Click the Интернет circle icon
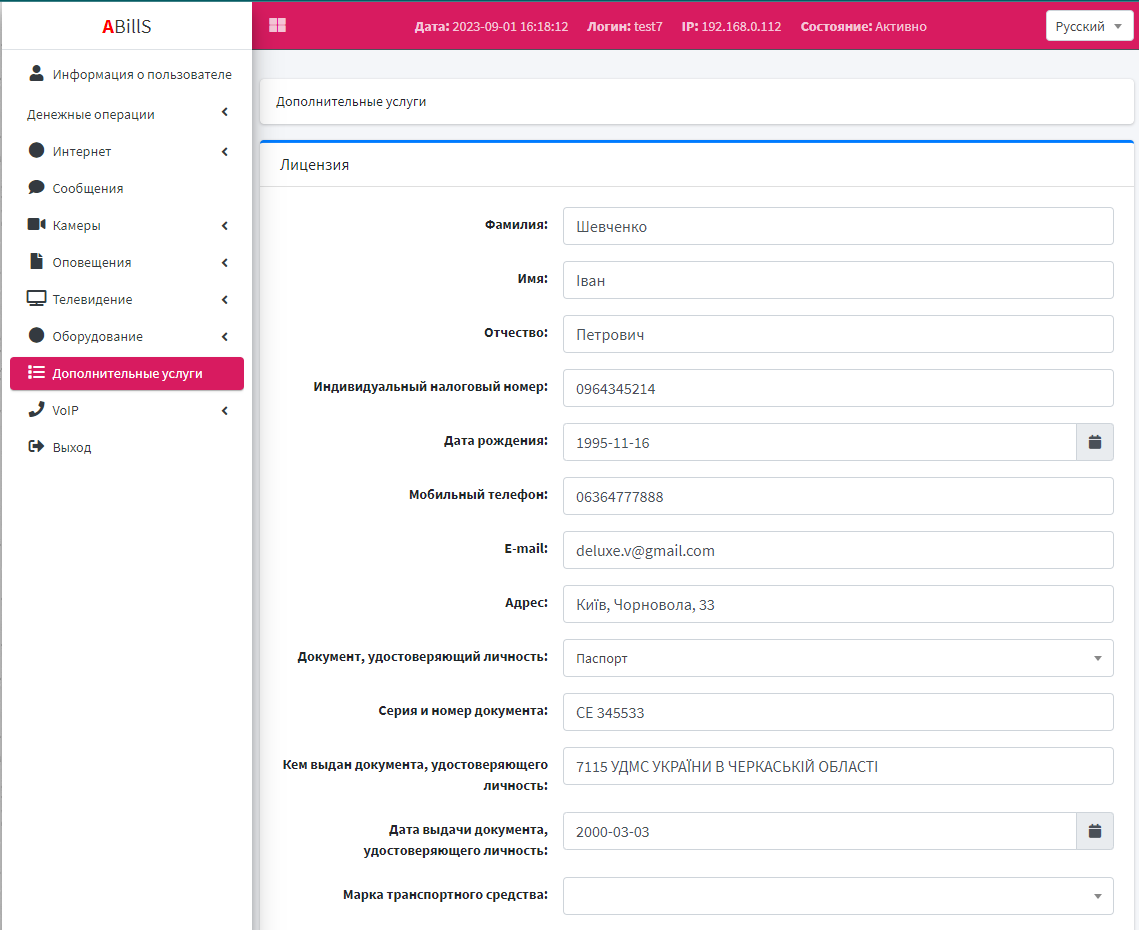This screenshot has height=930, width=1139. point(36,150)
